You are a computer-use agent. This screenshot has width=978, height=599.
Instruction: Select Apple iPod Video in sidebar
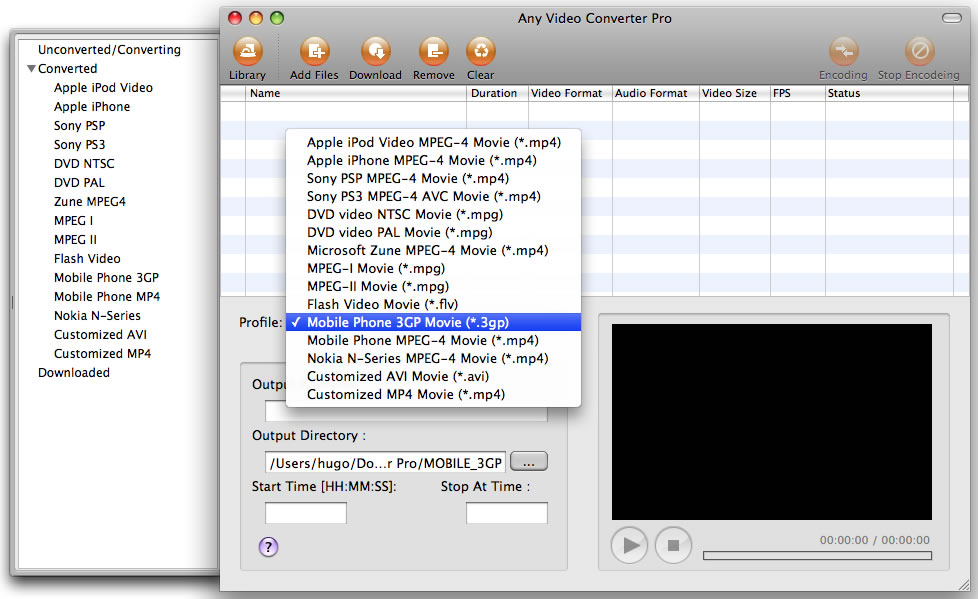point(103,88)
